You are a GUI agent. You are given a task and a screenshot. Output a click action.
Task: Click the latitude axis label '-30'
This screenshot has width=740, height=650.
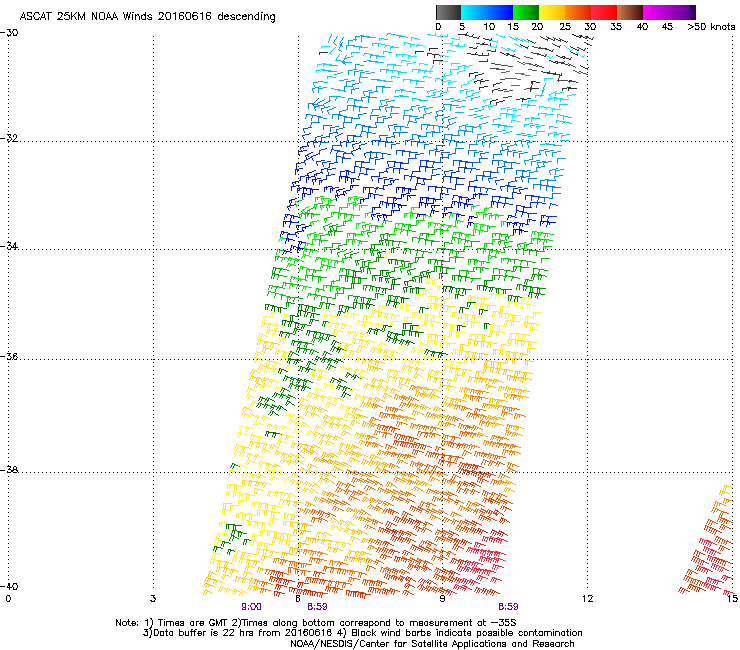pyautogui.click(x=9, y=33)
